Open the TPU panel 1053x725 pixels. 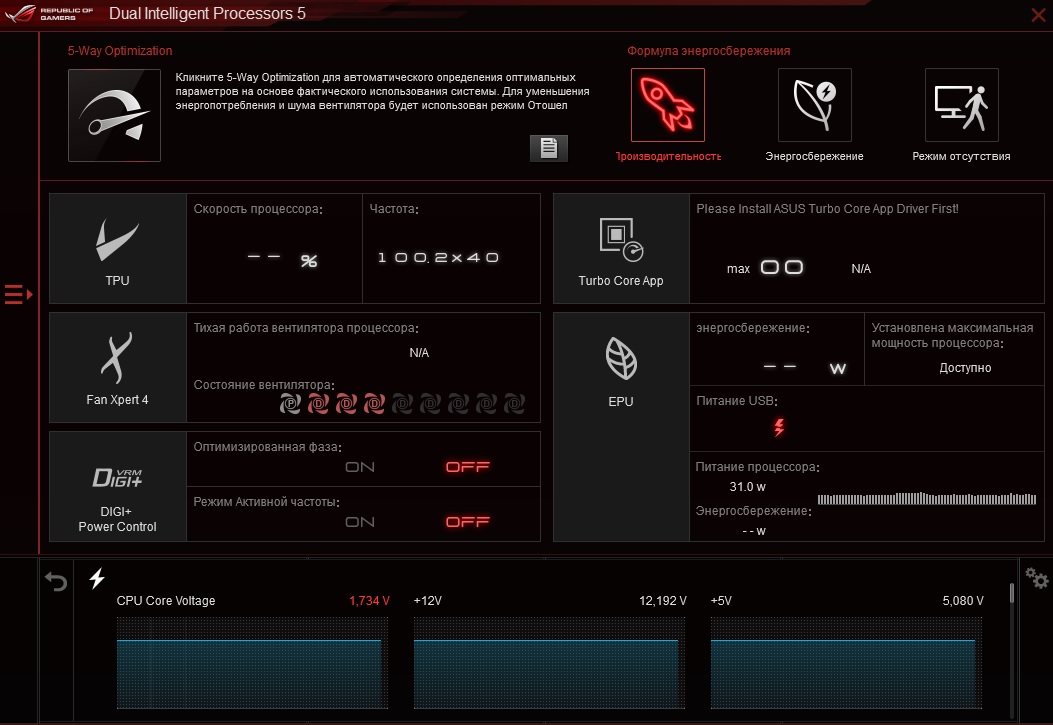pos(118,248)
